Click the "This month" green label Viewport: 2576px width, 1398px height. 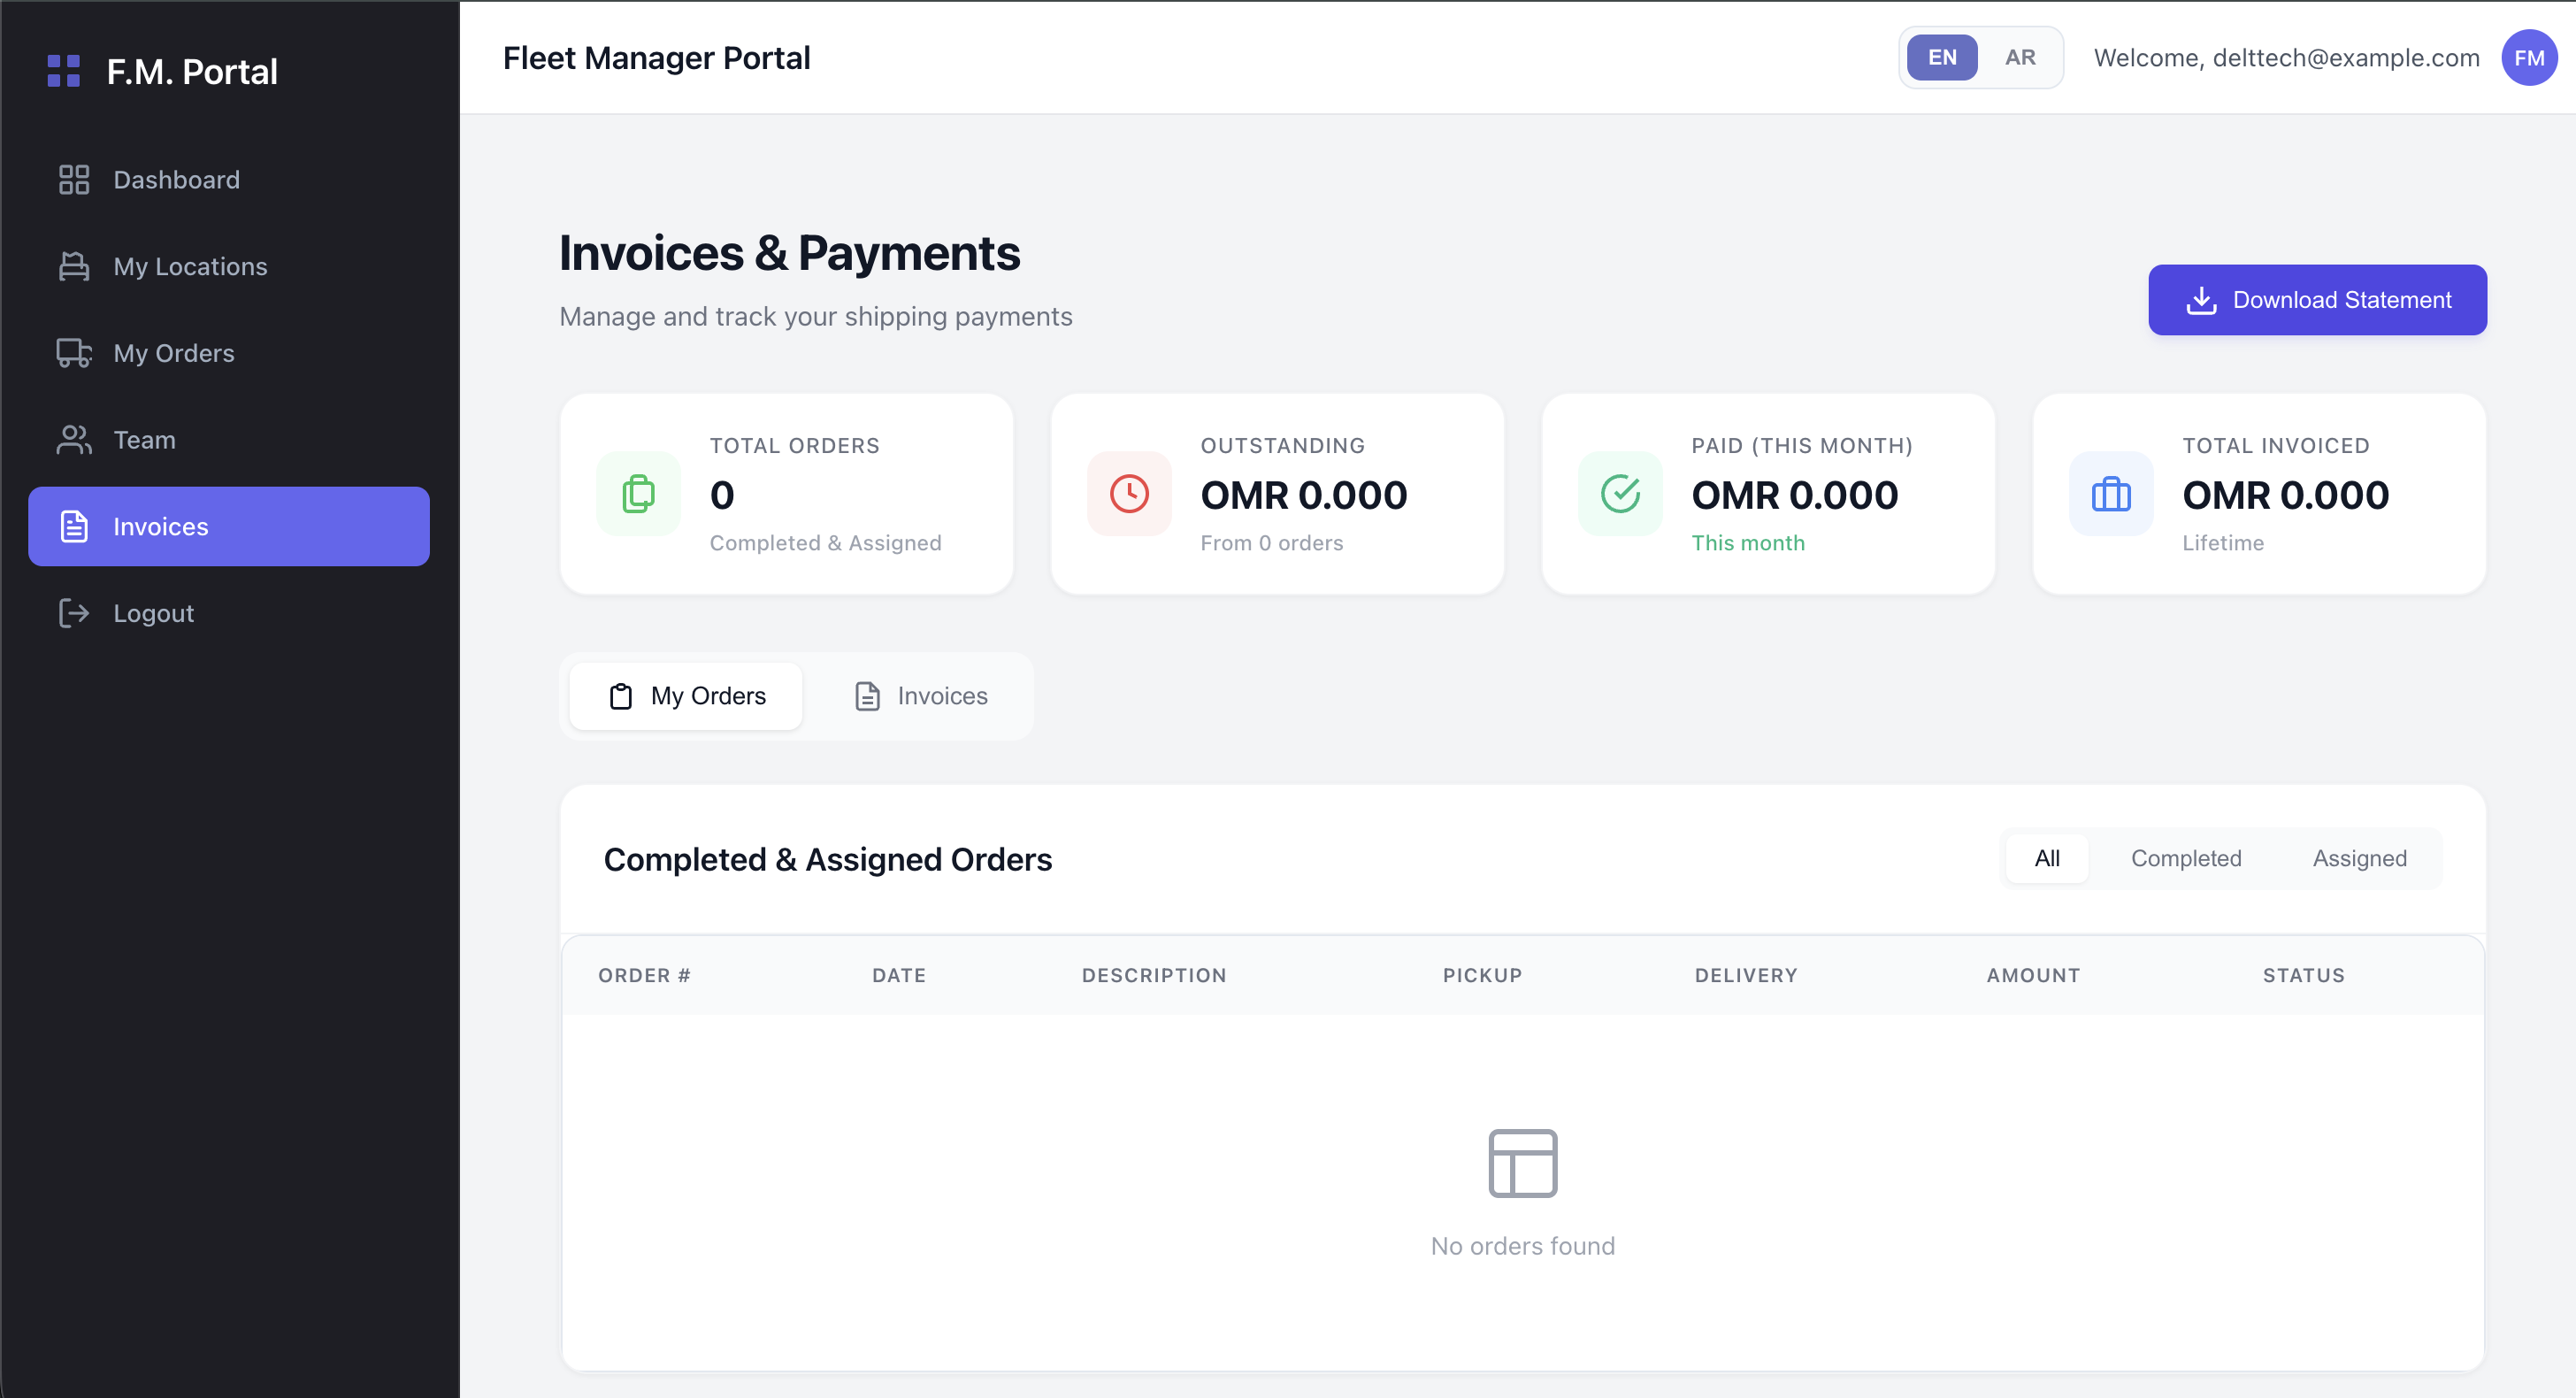1748,543
